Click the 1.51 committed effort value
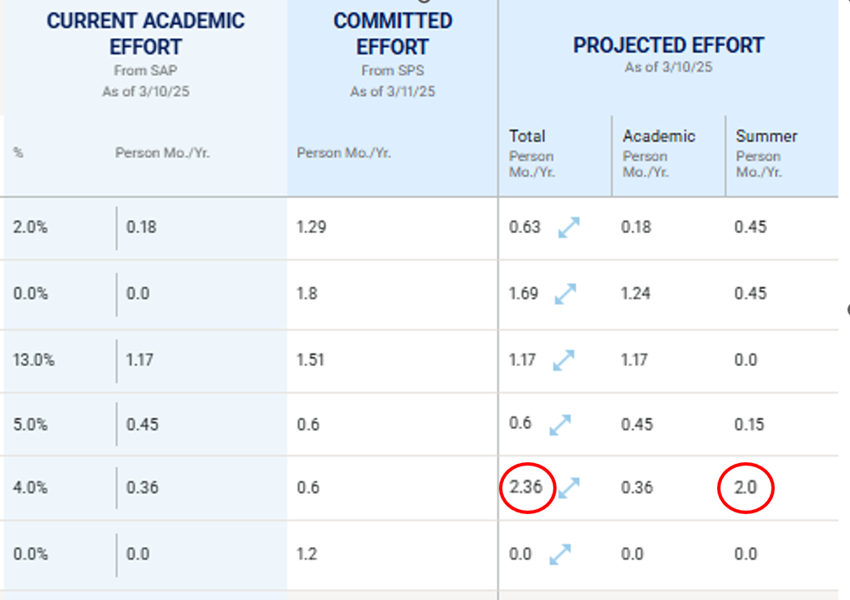The image size is (850, 600). tap(310, 360)
